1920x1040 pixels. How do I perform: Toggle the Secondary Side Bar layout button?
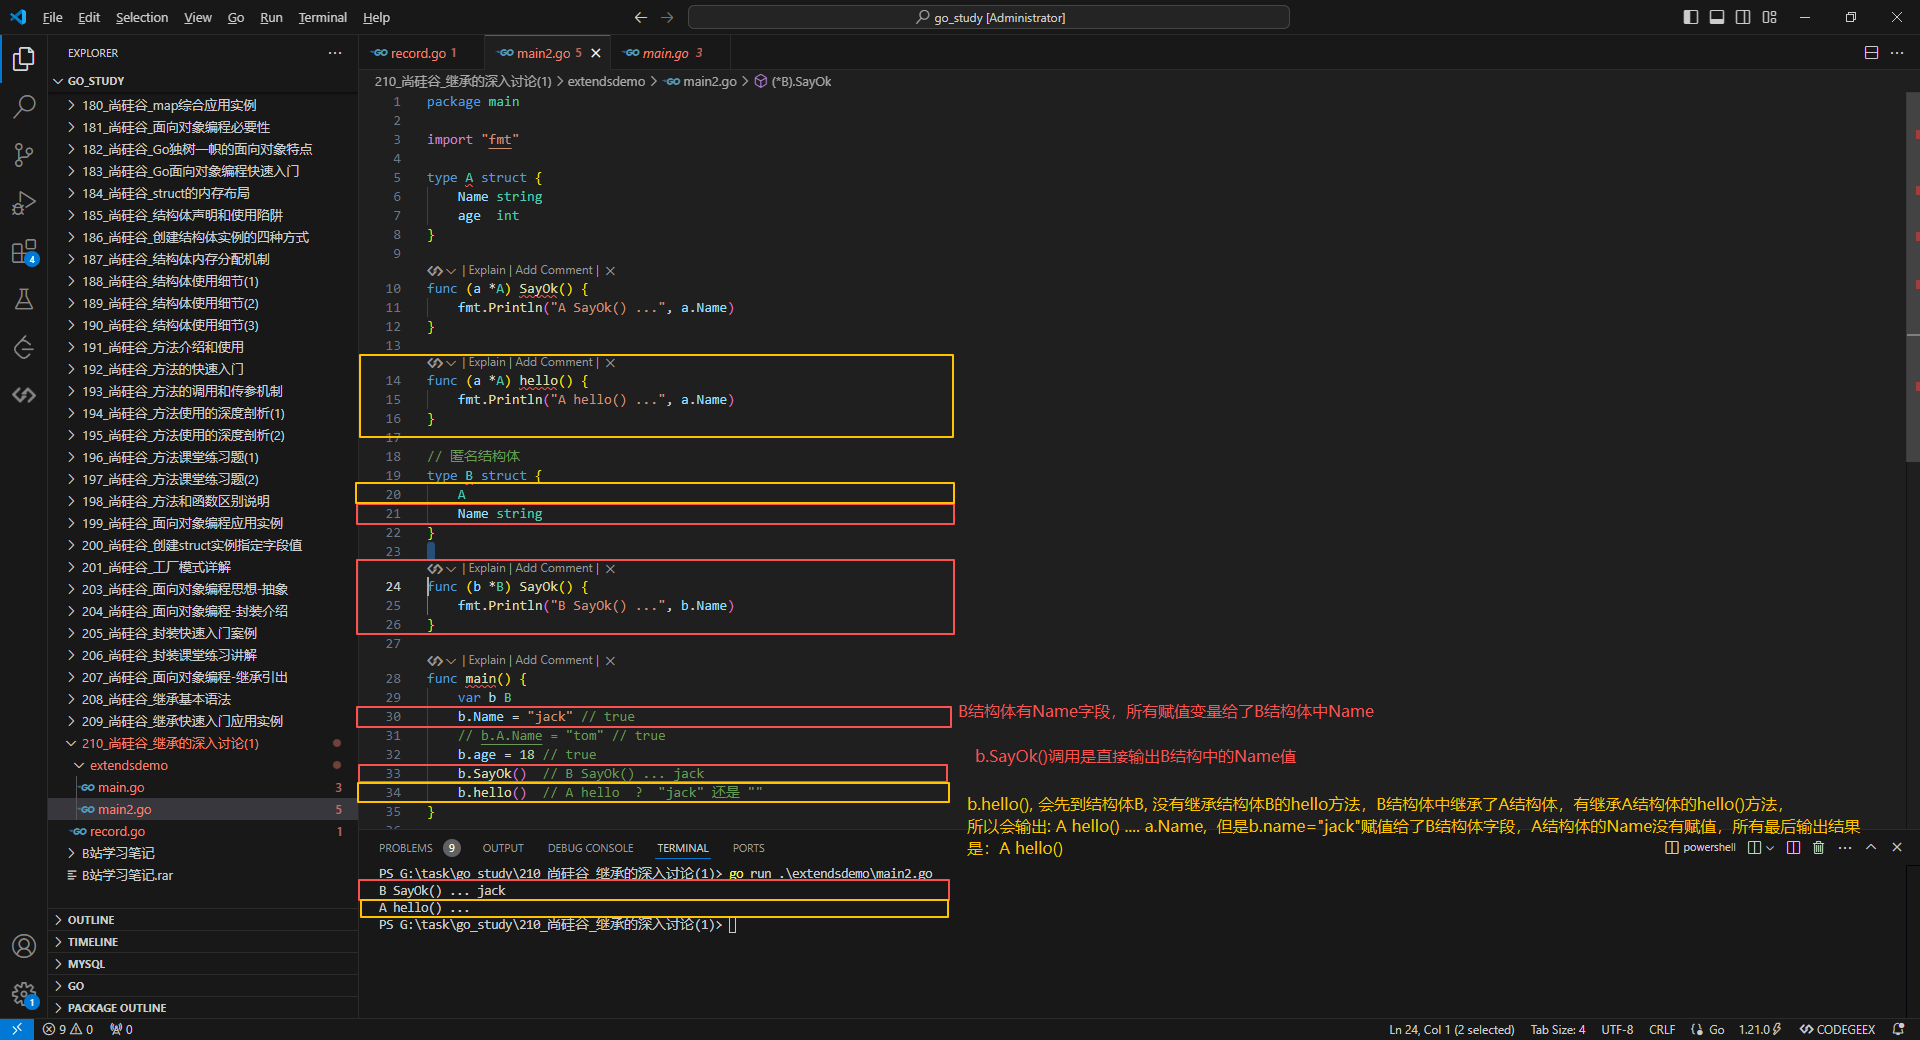(1743, 17)
